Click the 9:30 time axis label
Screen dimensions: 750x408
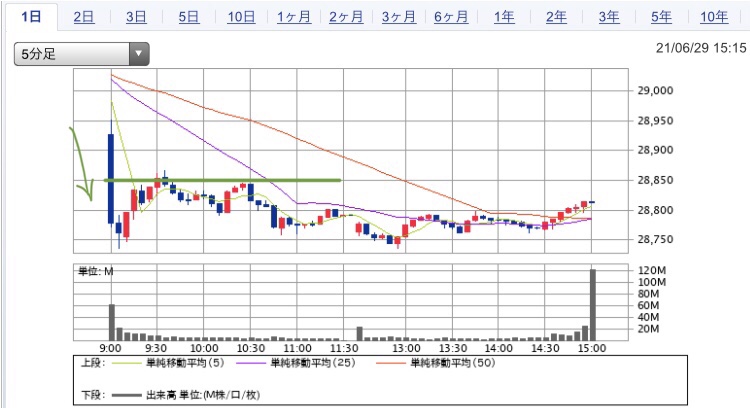coord(156,348)
